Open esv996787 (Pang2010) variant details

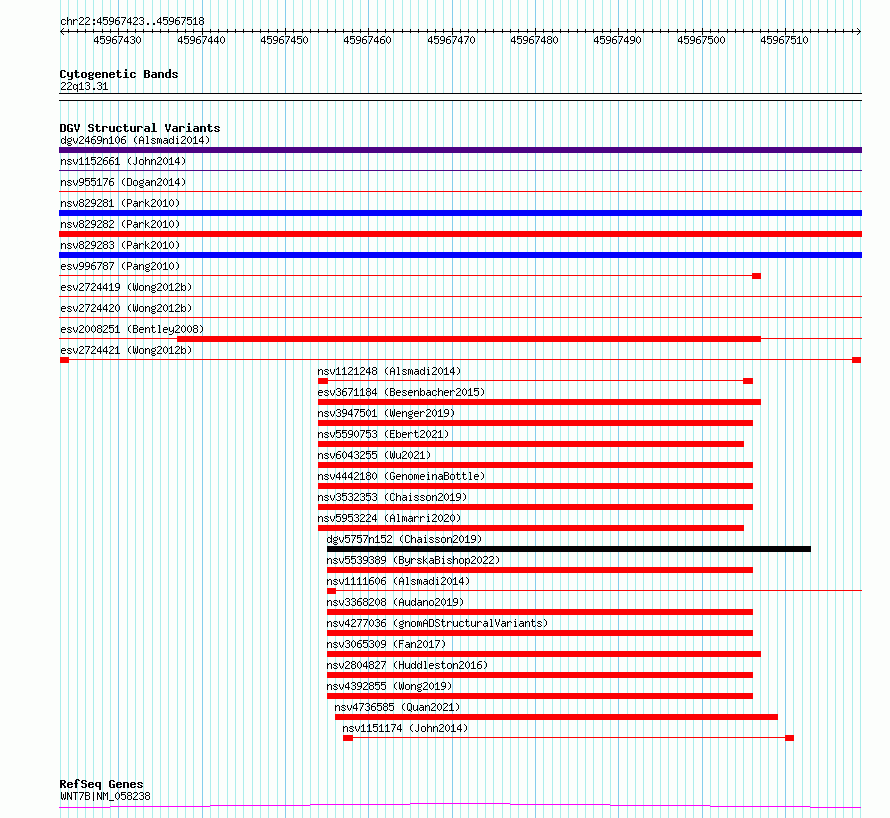120,266
